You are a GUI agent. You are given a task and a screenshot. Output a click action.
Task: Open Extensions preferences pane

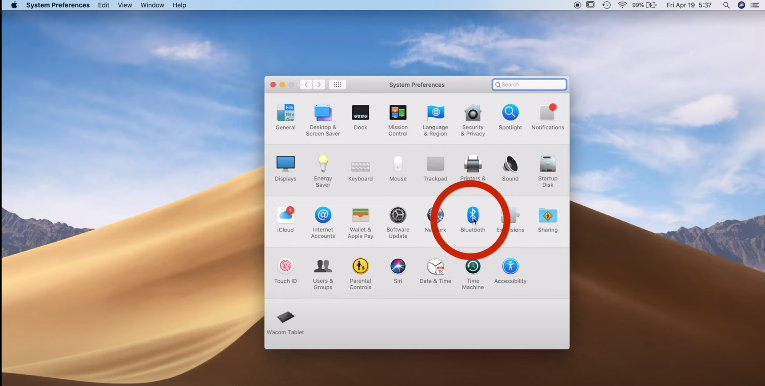(x=510, y=219)
